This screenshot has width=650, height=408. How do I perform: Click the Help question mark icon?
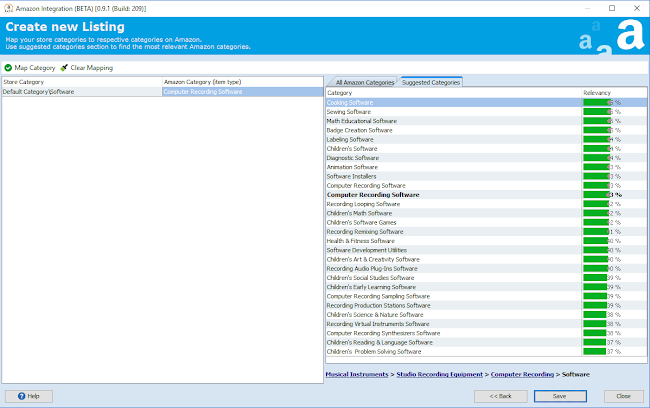pos(22,396)
